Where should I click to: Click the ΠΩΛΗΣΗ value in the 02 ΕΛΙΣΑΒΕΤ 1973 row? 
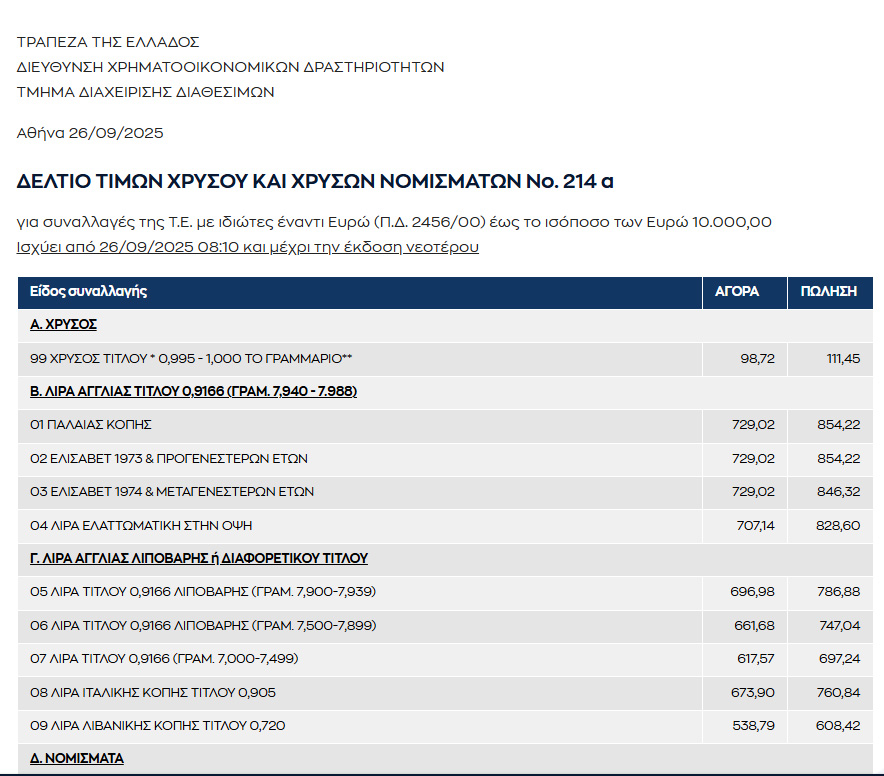pyautogui.click(x=839, y=458)
